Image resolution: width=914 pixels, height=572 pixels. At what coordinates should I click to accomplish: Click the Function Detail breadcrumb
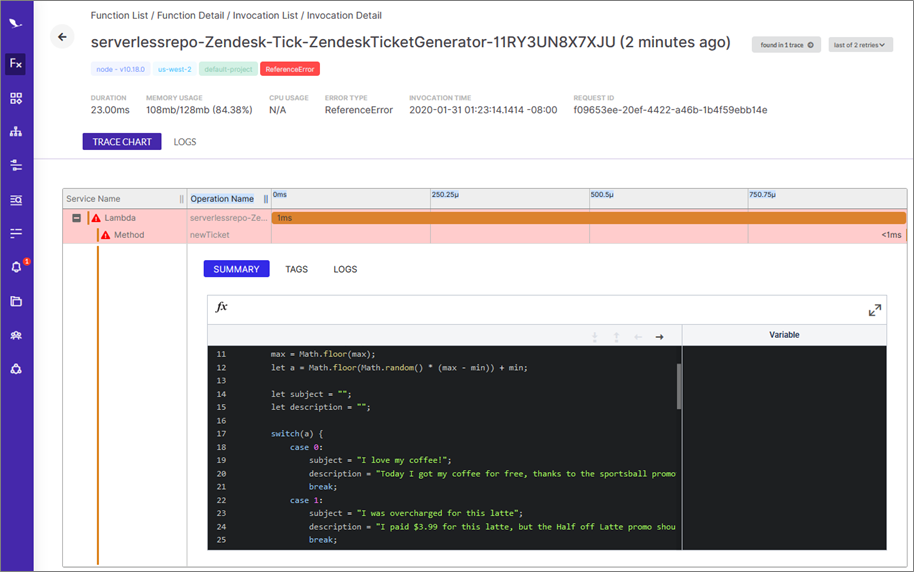point(190,16)
